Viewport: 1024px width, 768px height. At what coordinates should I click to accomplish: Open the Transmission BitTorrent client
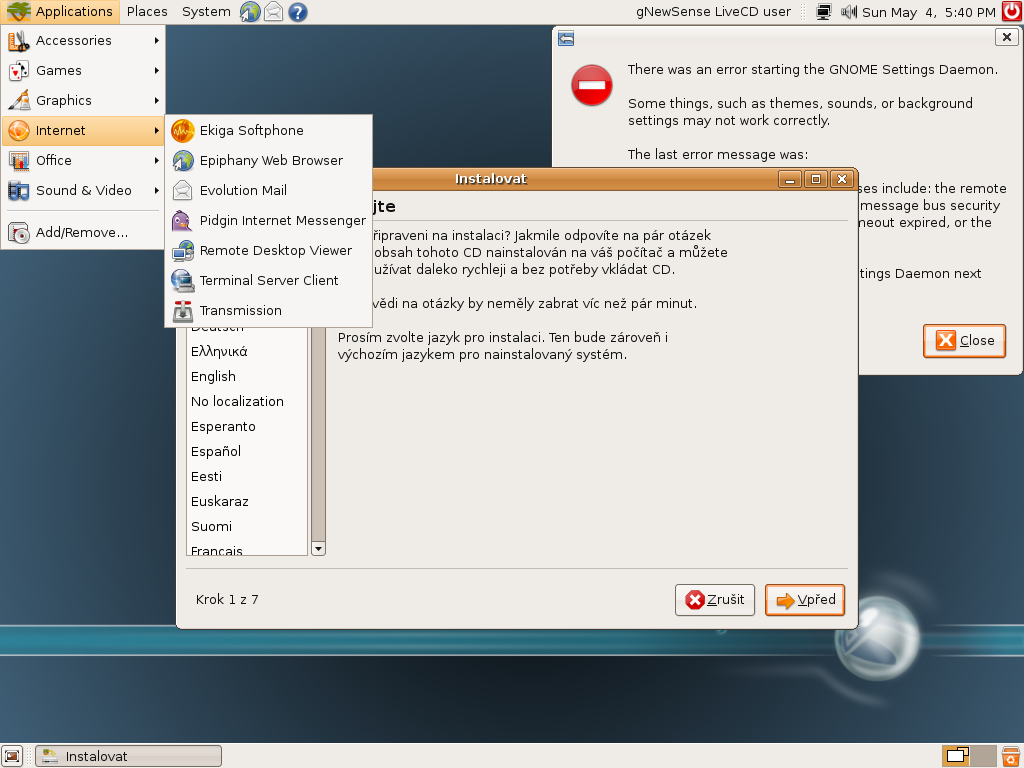268,311
